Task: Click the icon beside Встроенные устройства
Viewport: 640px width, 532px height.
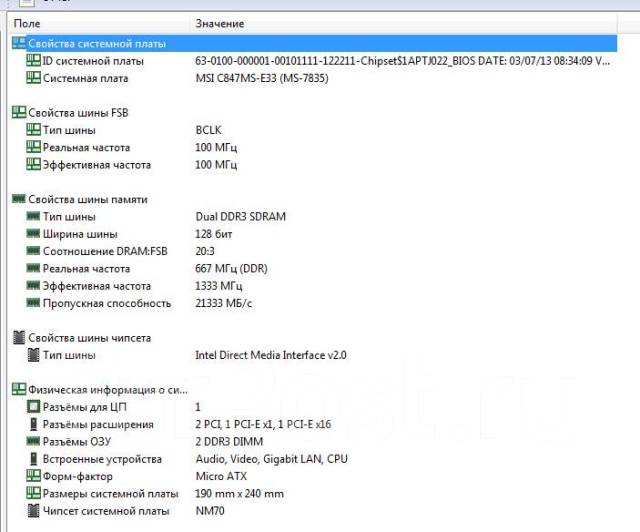Action: (x=33, y=459)
